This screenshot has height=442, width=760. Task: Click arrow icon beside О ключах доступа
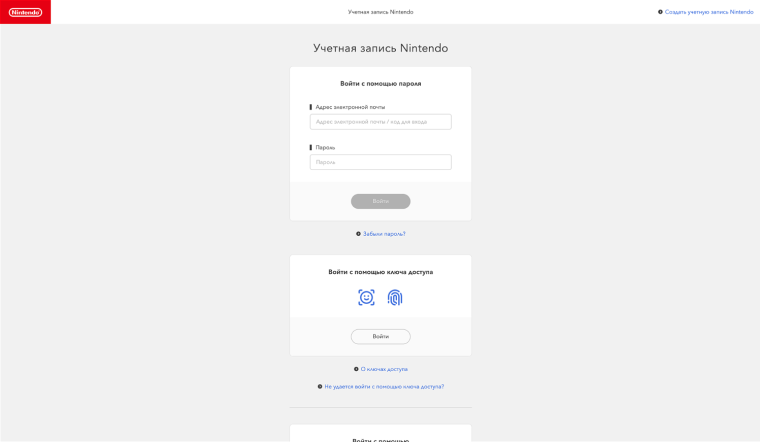click(356, 369)
